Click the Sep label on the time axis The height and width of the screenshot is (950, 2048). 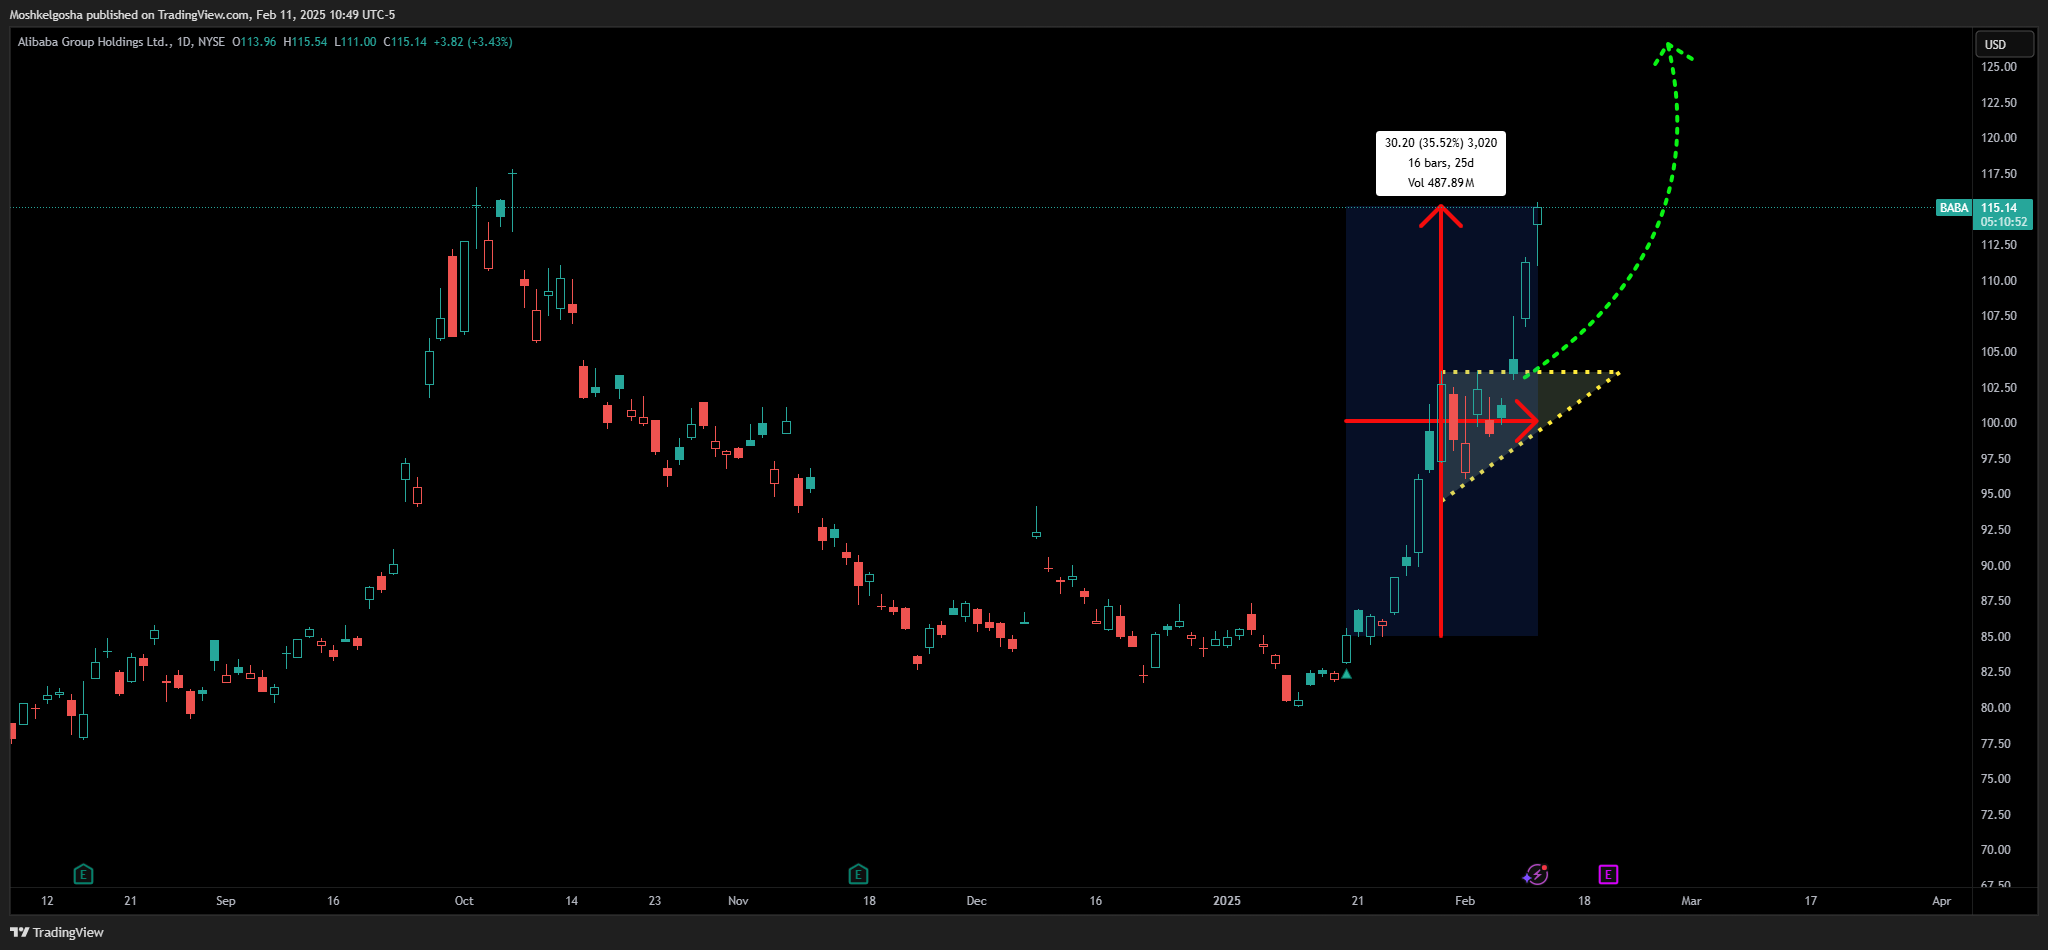[226, 901]
